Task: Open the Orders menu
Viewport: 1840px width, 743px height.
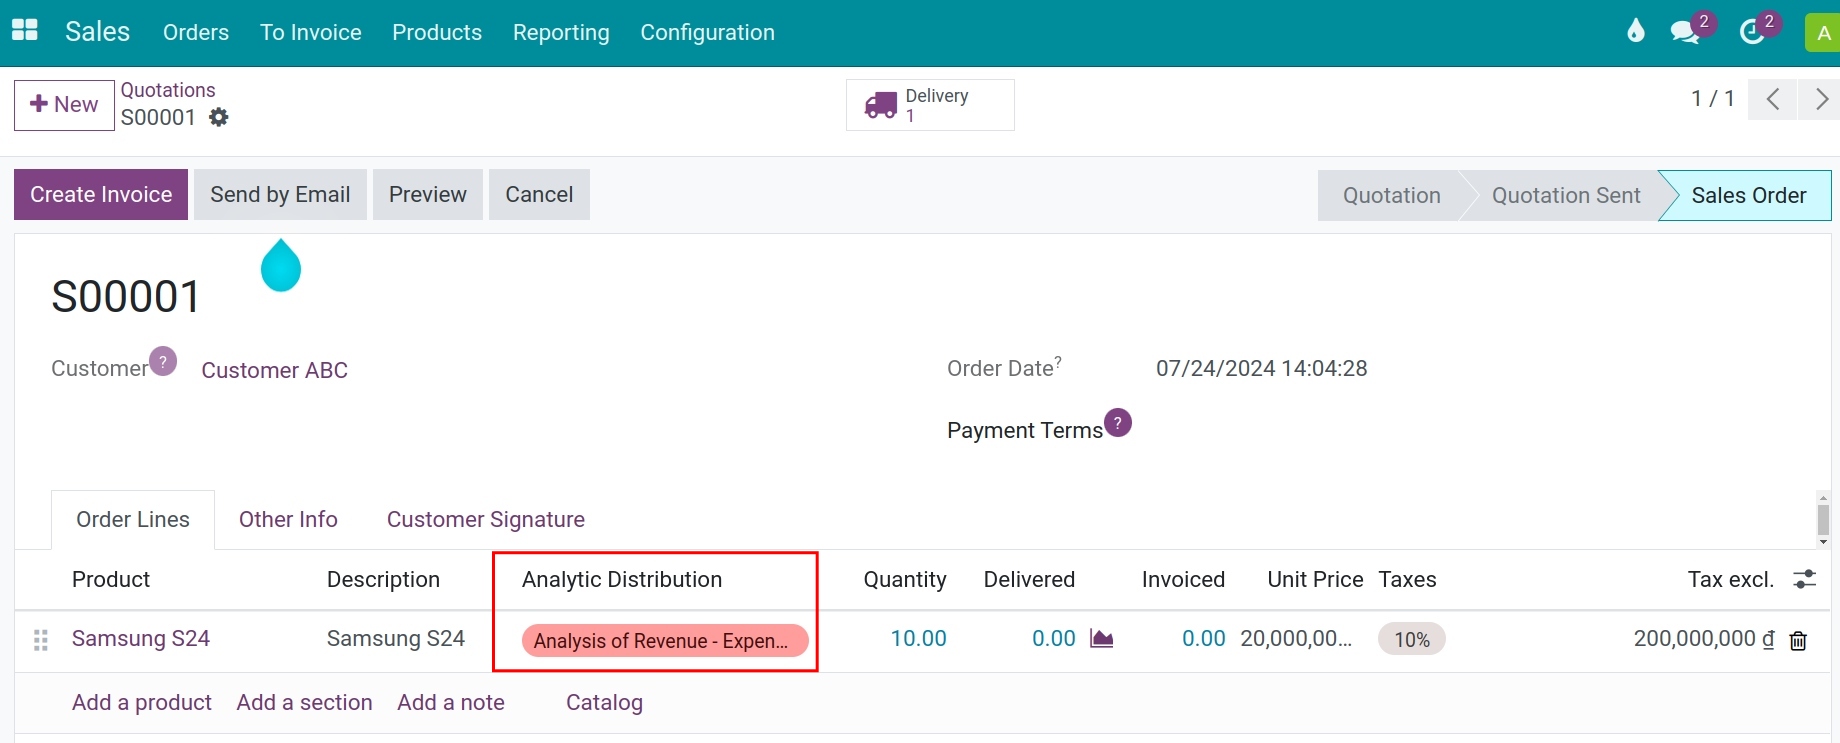Action: tap(196, 32)
